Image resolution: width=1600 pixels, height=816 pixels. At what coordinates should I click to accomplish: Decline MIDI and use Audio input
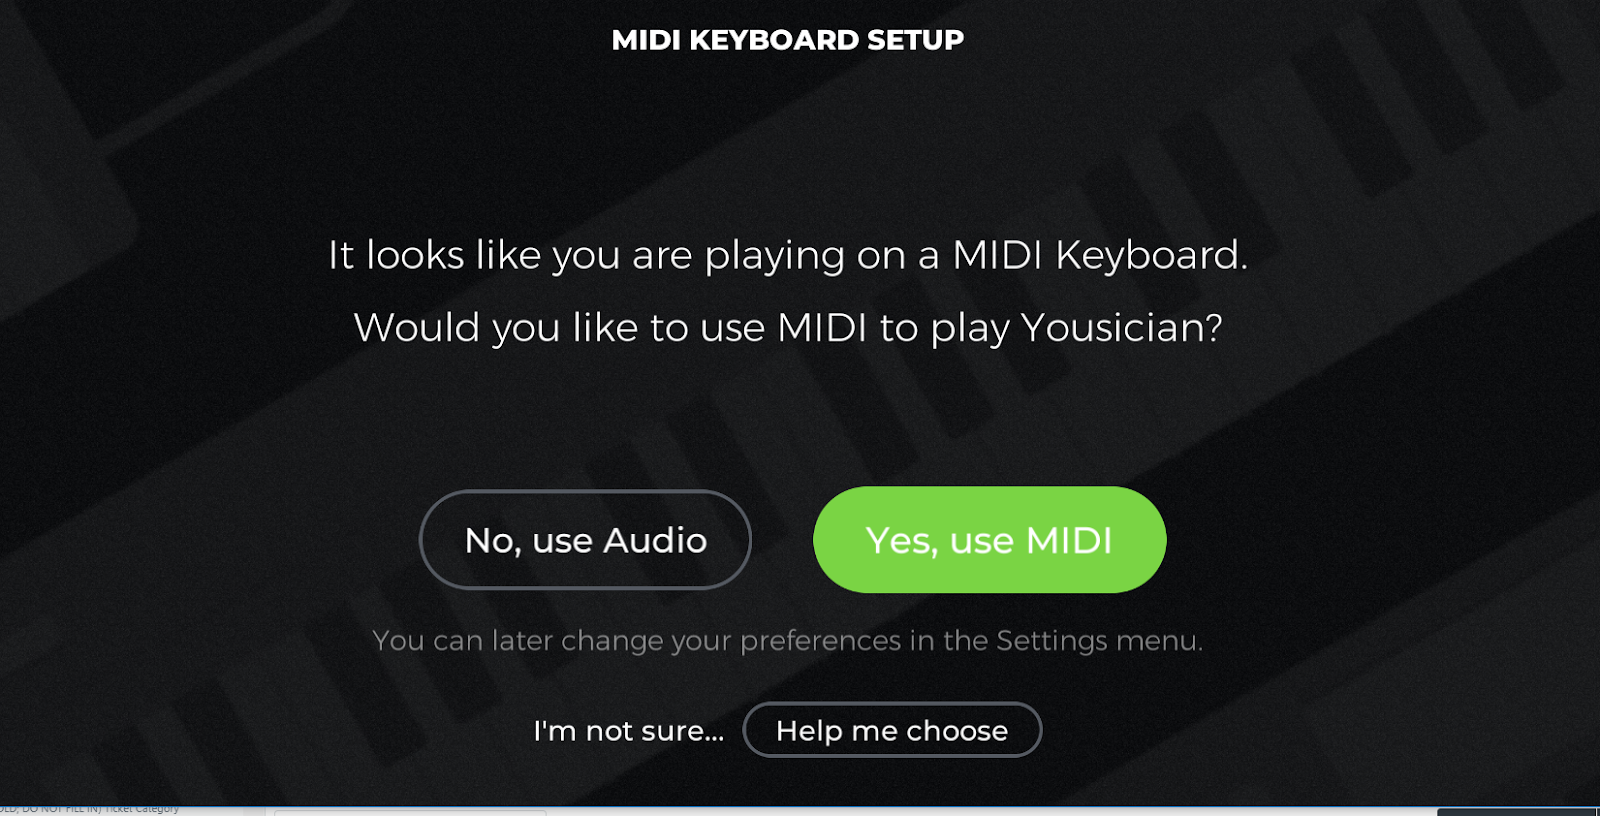click(585, 540)
